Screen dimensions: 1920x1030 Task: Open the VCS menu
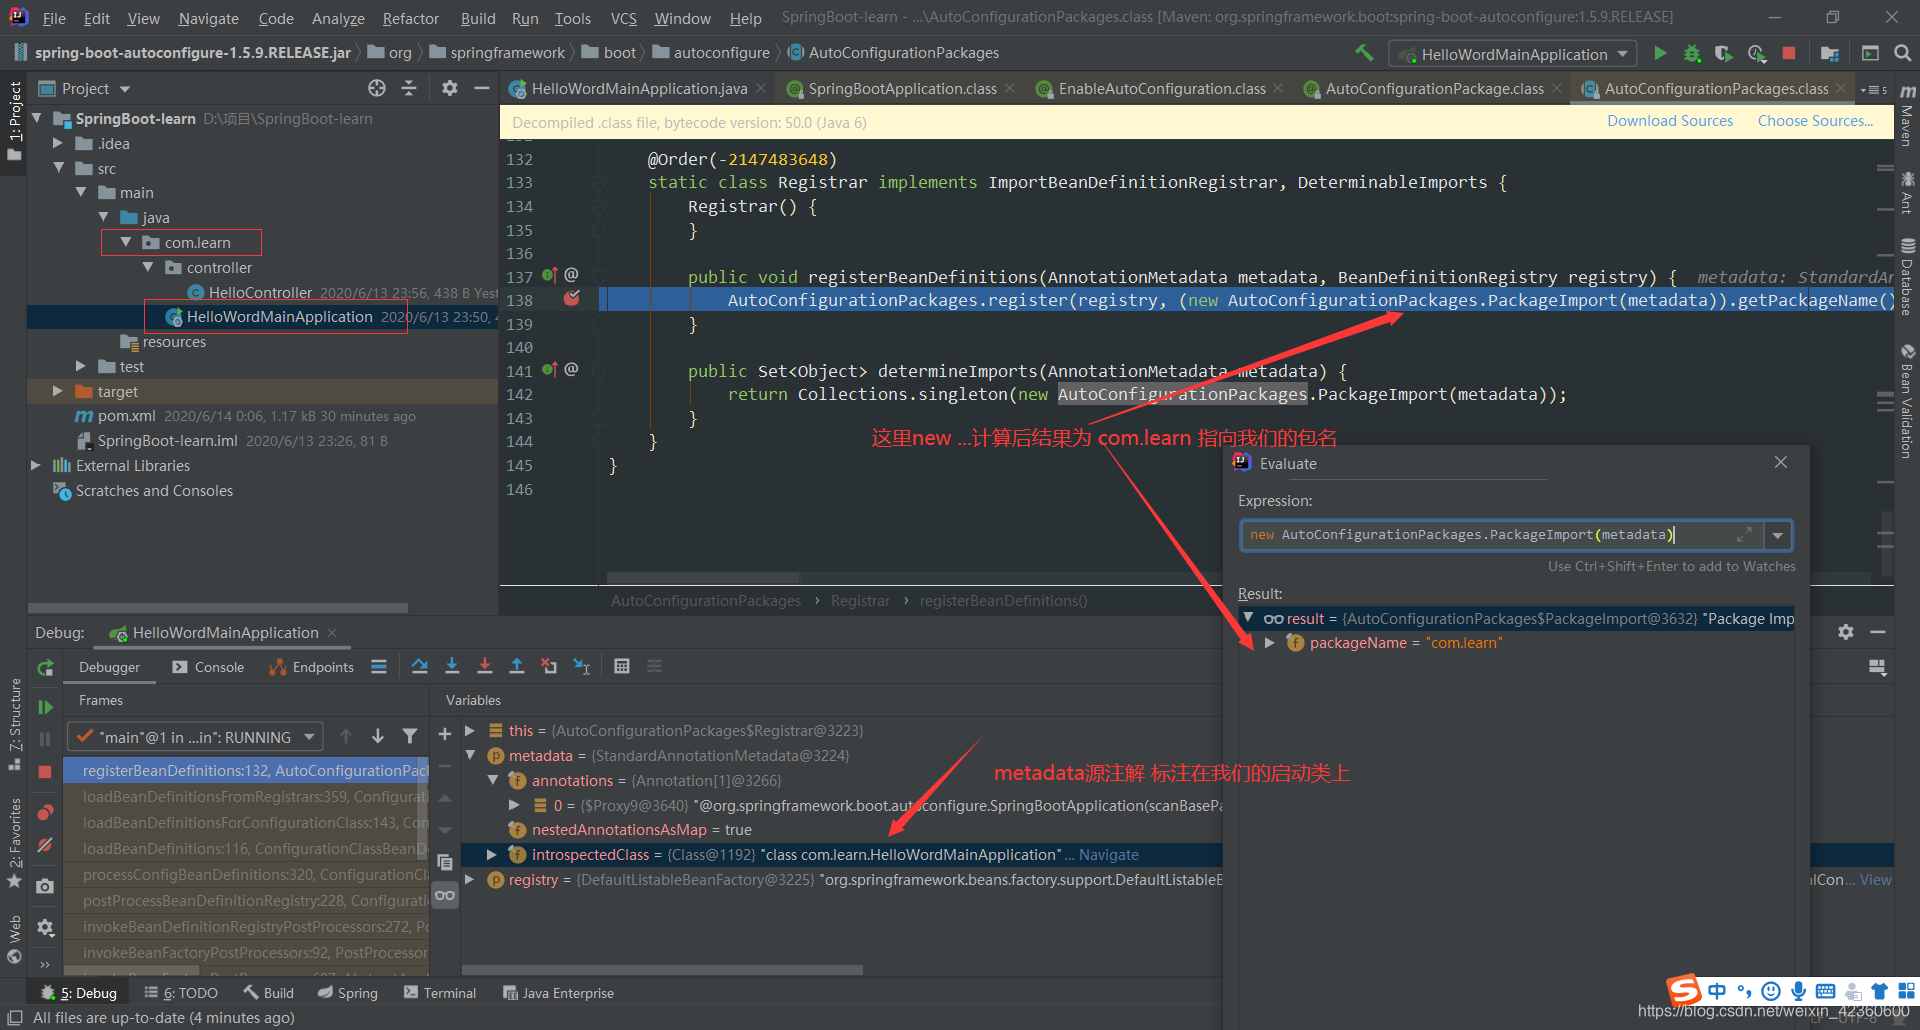(623, 17)
